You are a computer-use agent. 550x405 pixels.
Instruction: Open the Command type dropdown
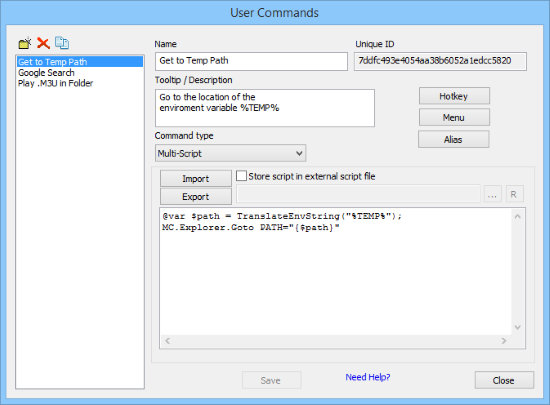[230, 153]
